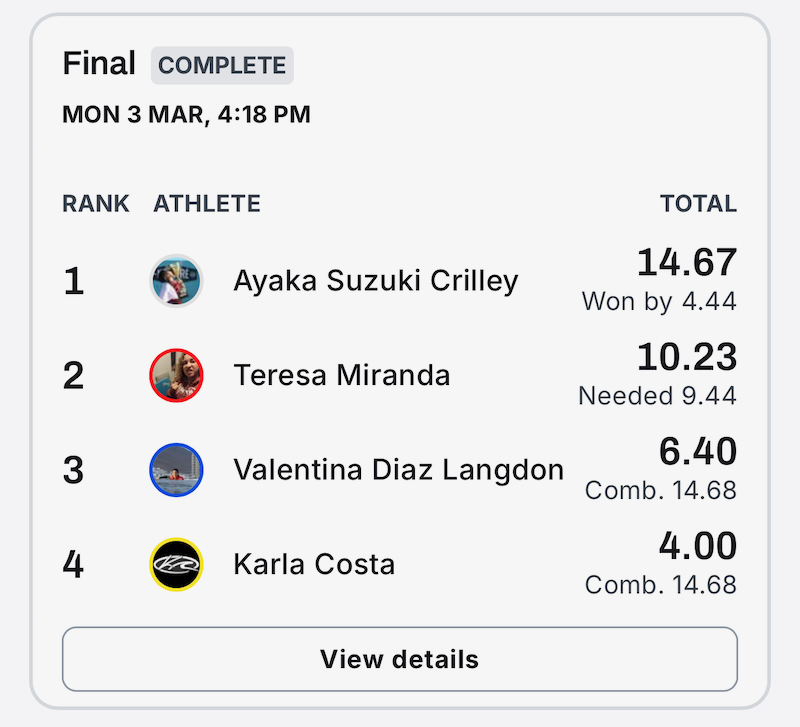
Task: Select athlete name Ayaka Suzuki Crilley
Action: (x=376, y=281)
